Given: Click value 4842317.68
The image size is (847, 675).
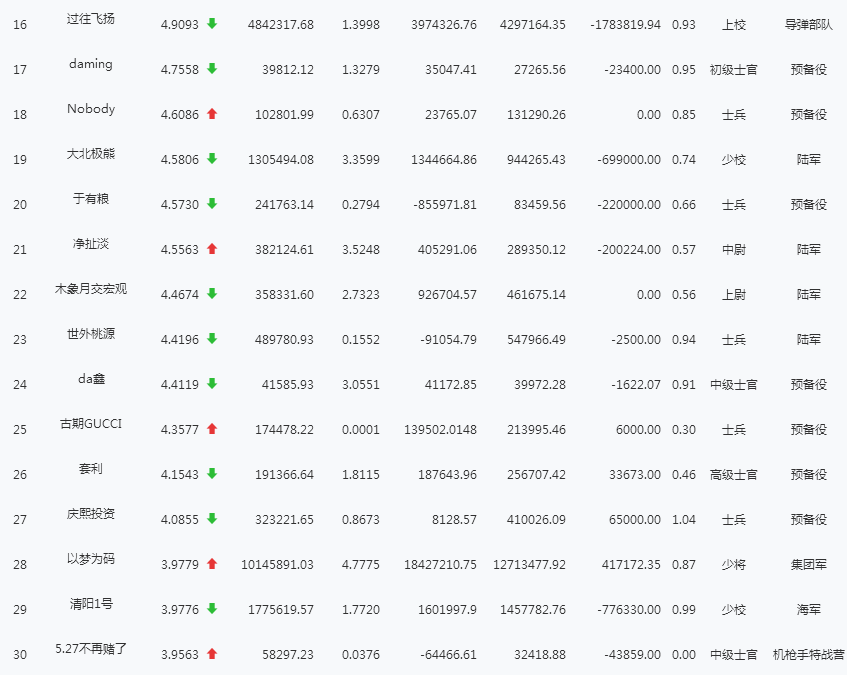Looking at the screenshot, I should 281,25.
